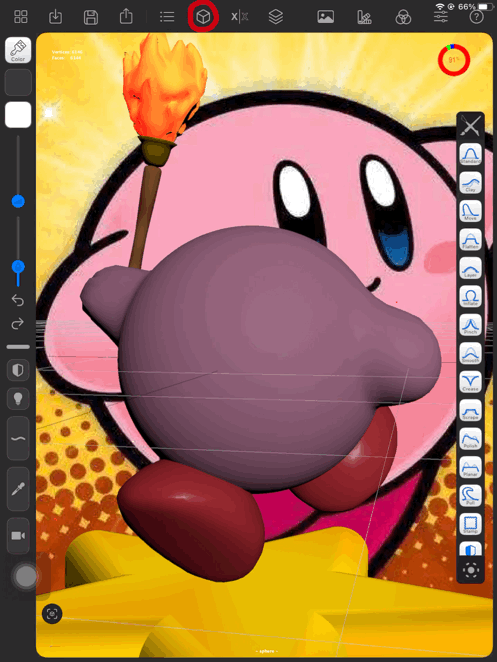Select the Scrape sculpt brush
This screenshot has width=497, height=662.
click(x=470, y=410)
